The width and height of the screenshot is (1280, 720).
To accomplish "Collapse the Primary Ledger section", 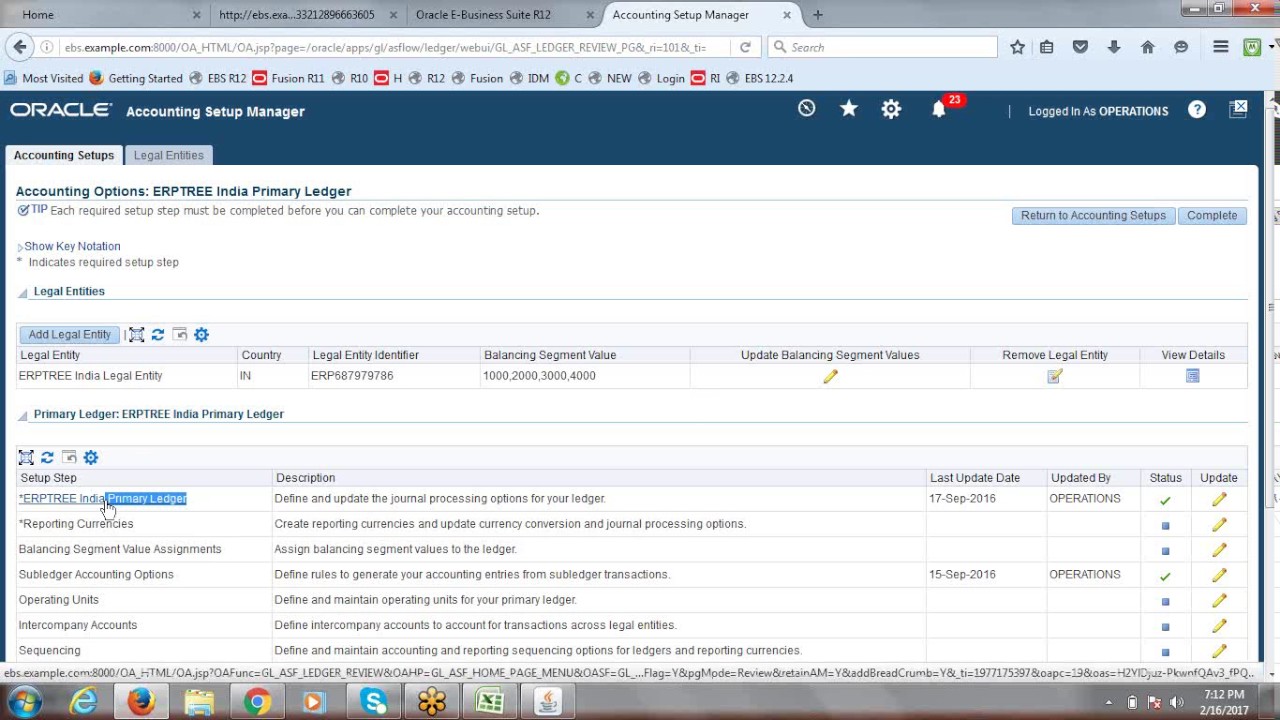I will [x=22, y=415].
